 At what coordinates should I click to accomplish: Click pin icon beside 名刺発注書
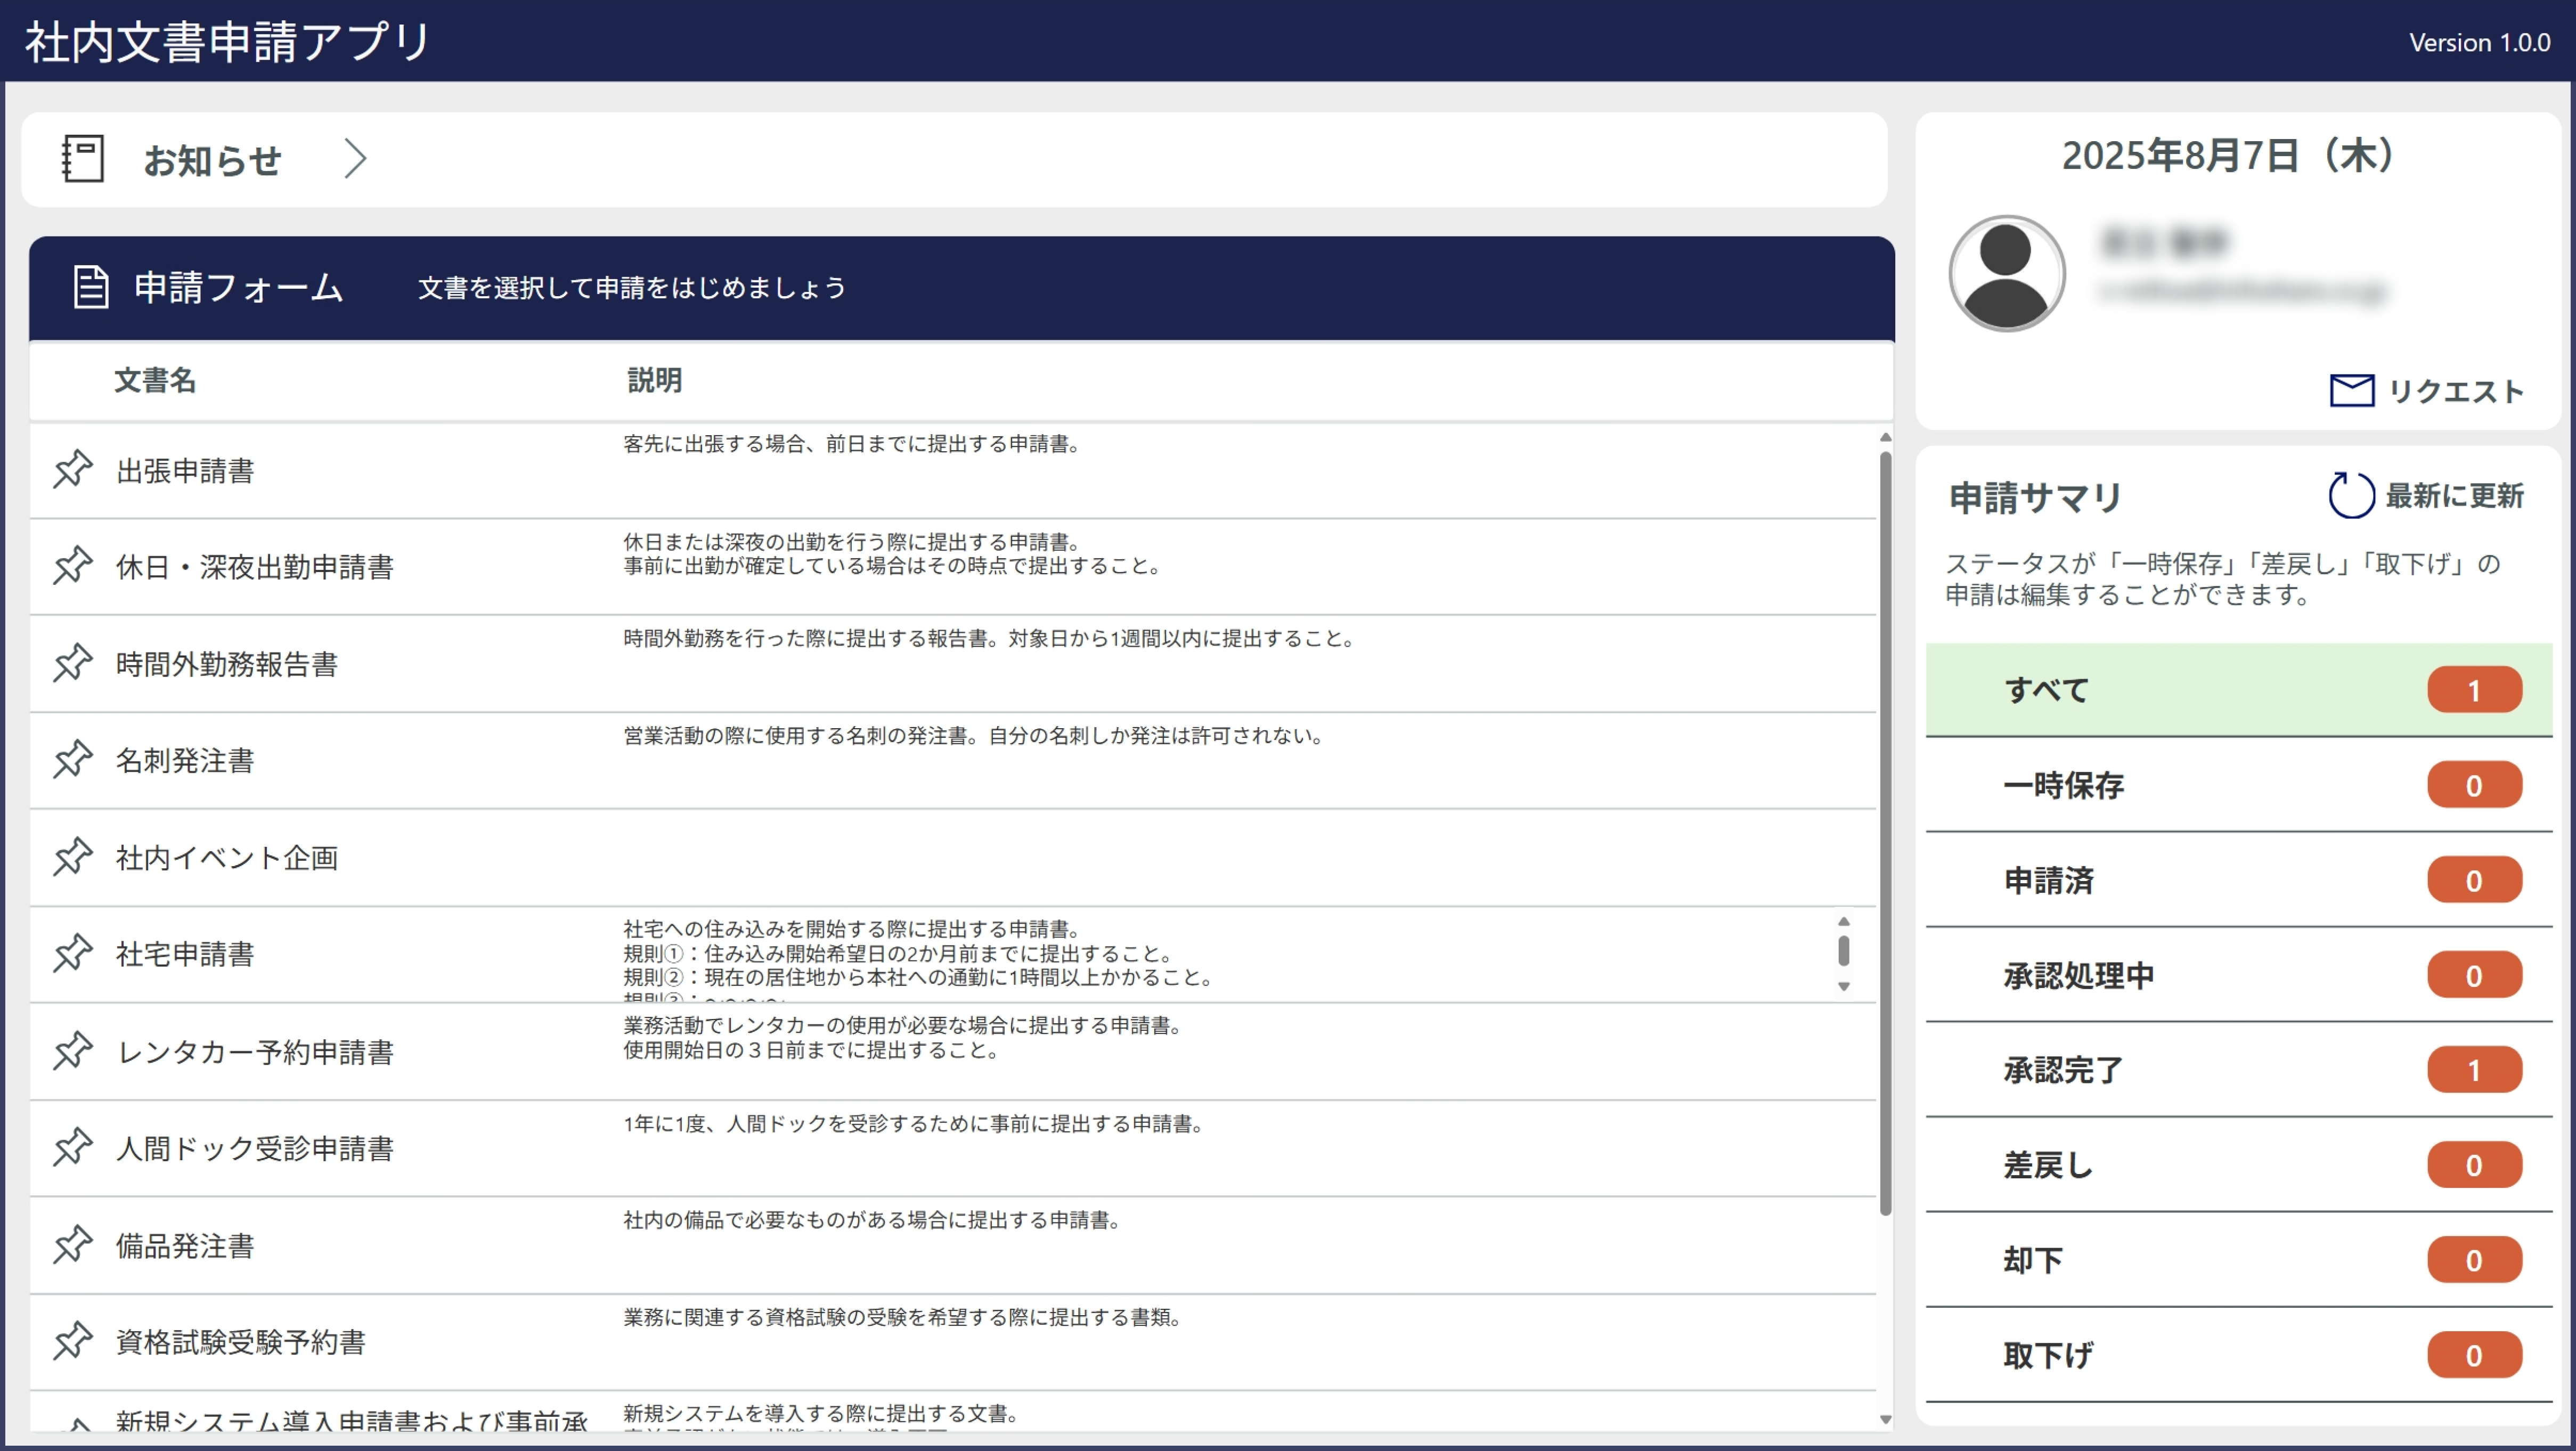(x=73, y=760)
